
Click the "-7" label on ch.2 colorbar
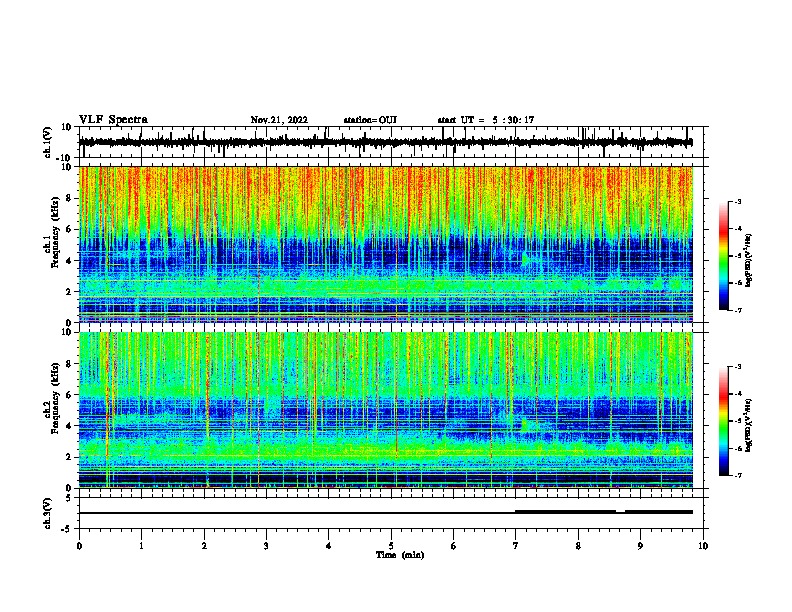point(737,476)
